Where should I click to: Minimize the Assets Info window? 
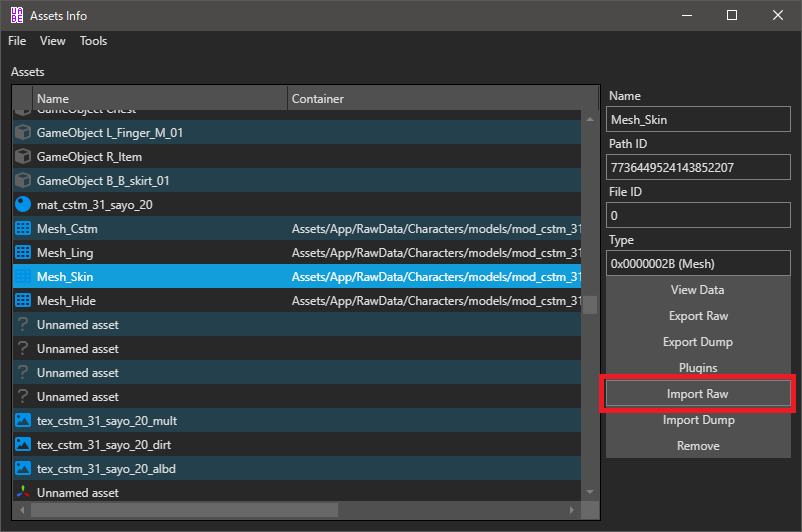click(x=687, y=15)
